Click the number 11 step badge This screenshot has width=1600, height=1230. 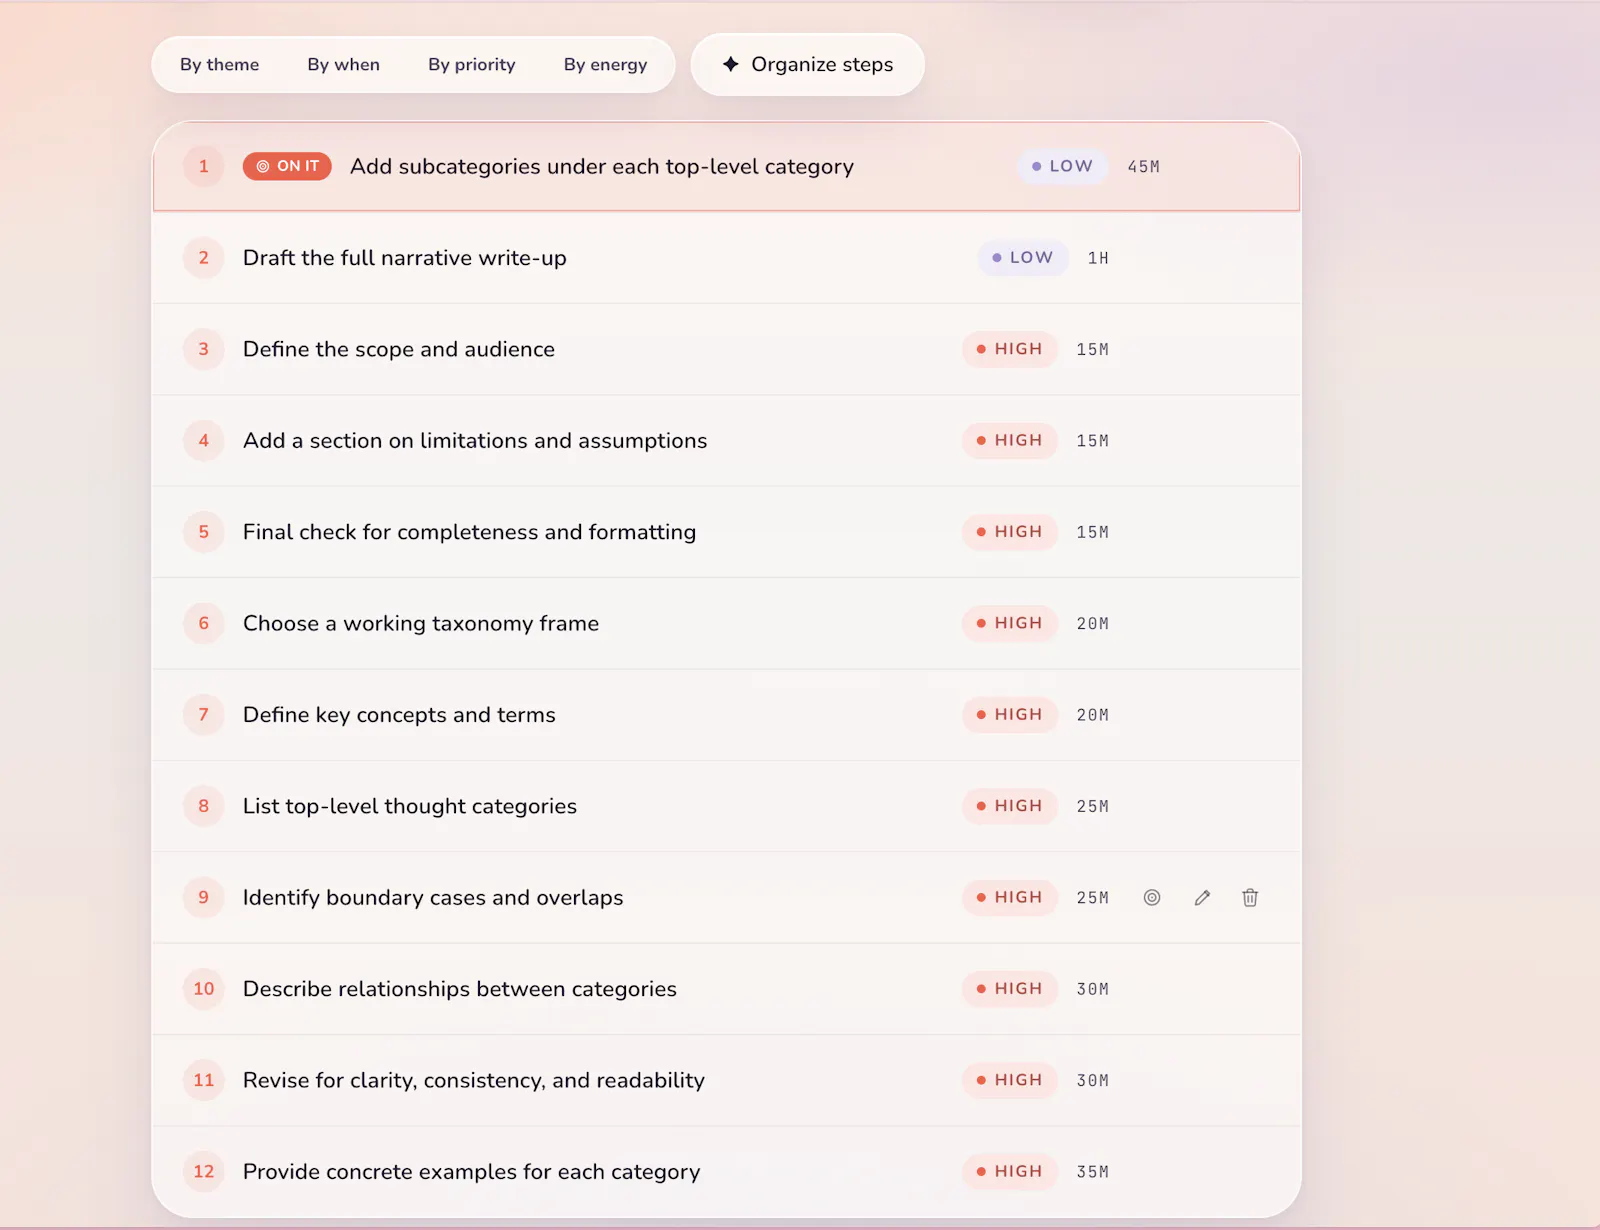204,1080
